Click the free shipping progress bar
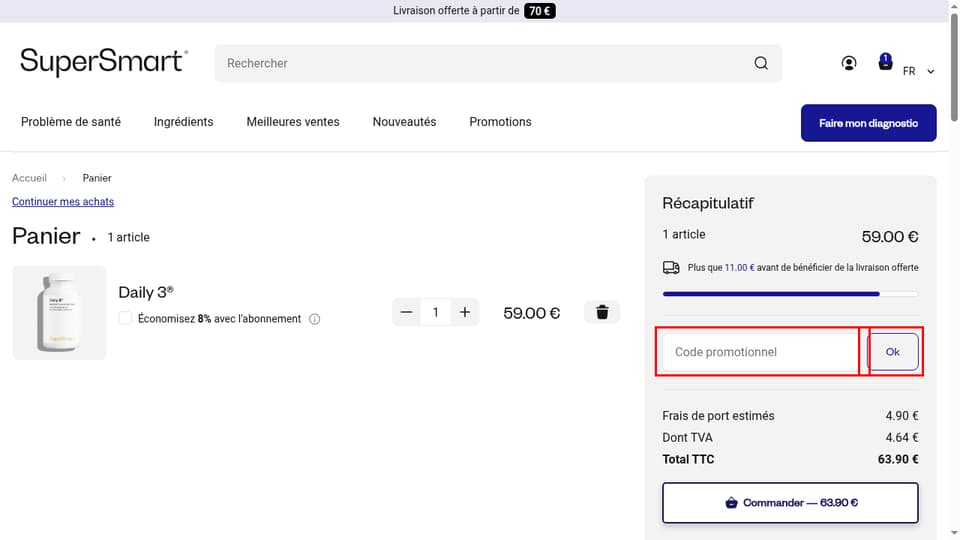This screenshot has height=540, width=960. pyautogui.click(x=790, y=294)
